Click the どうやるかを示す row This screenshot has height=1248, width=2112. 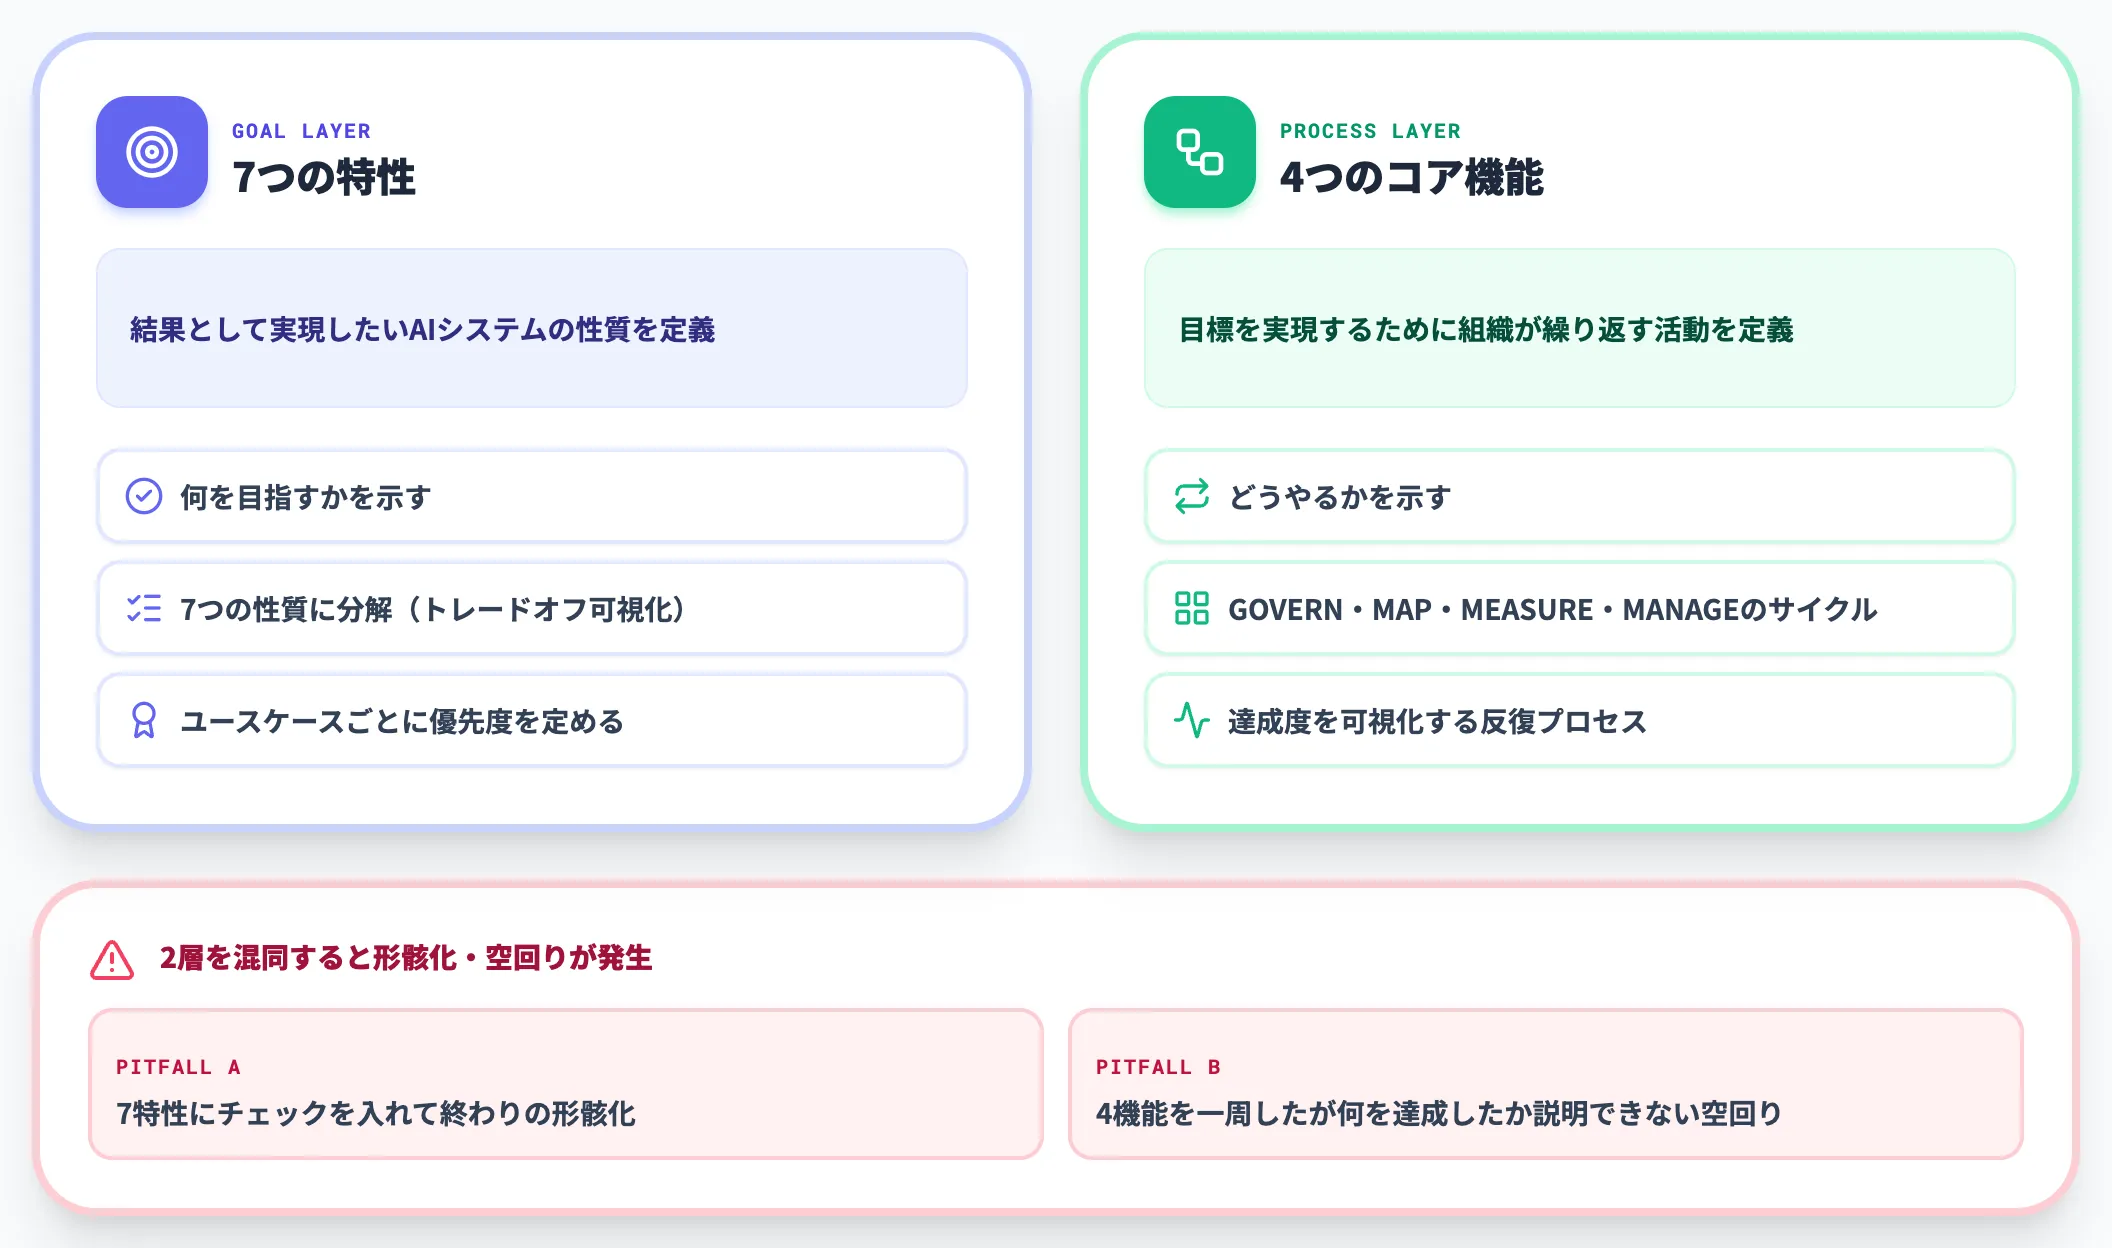point(1580,496)
